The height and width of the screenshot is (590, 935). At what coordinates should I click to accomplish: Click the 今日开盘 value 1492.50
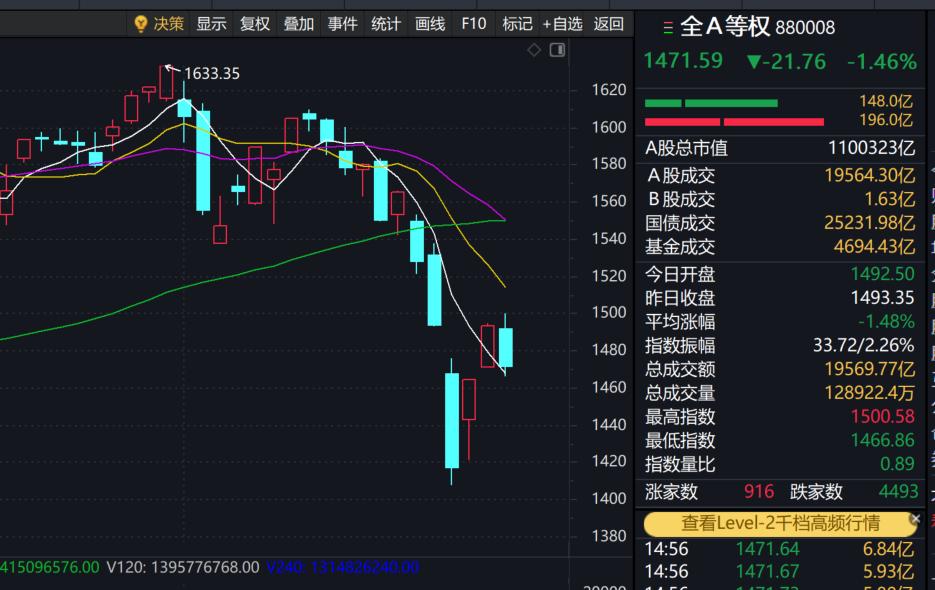[x=883, y=274]
